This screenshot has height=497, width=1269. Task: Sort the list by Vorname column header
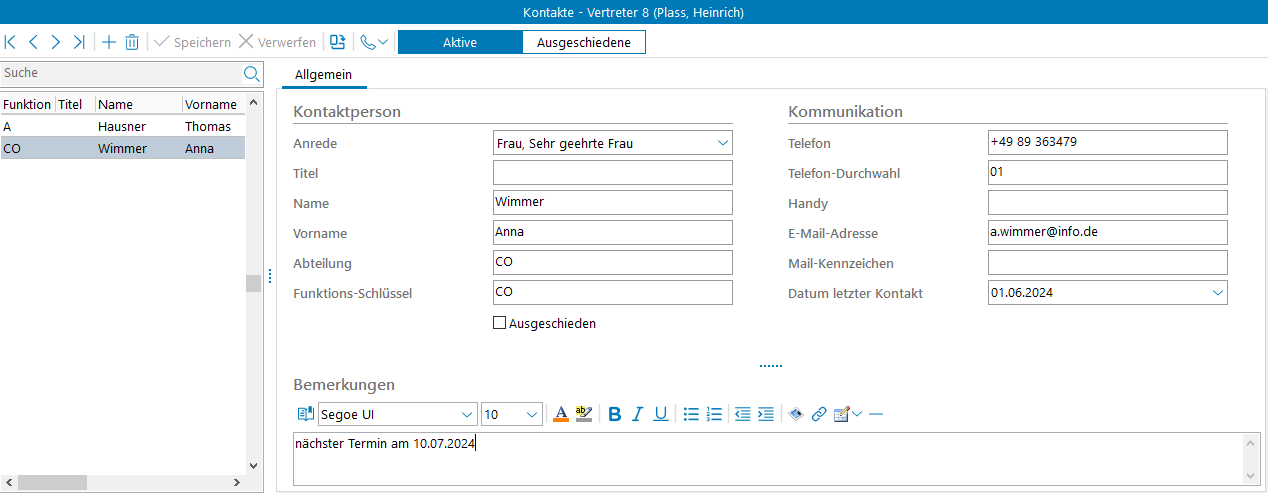pos(211,104)
